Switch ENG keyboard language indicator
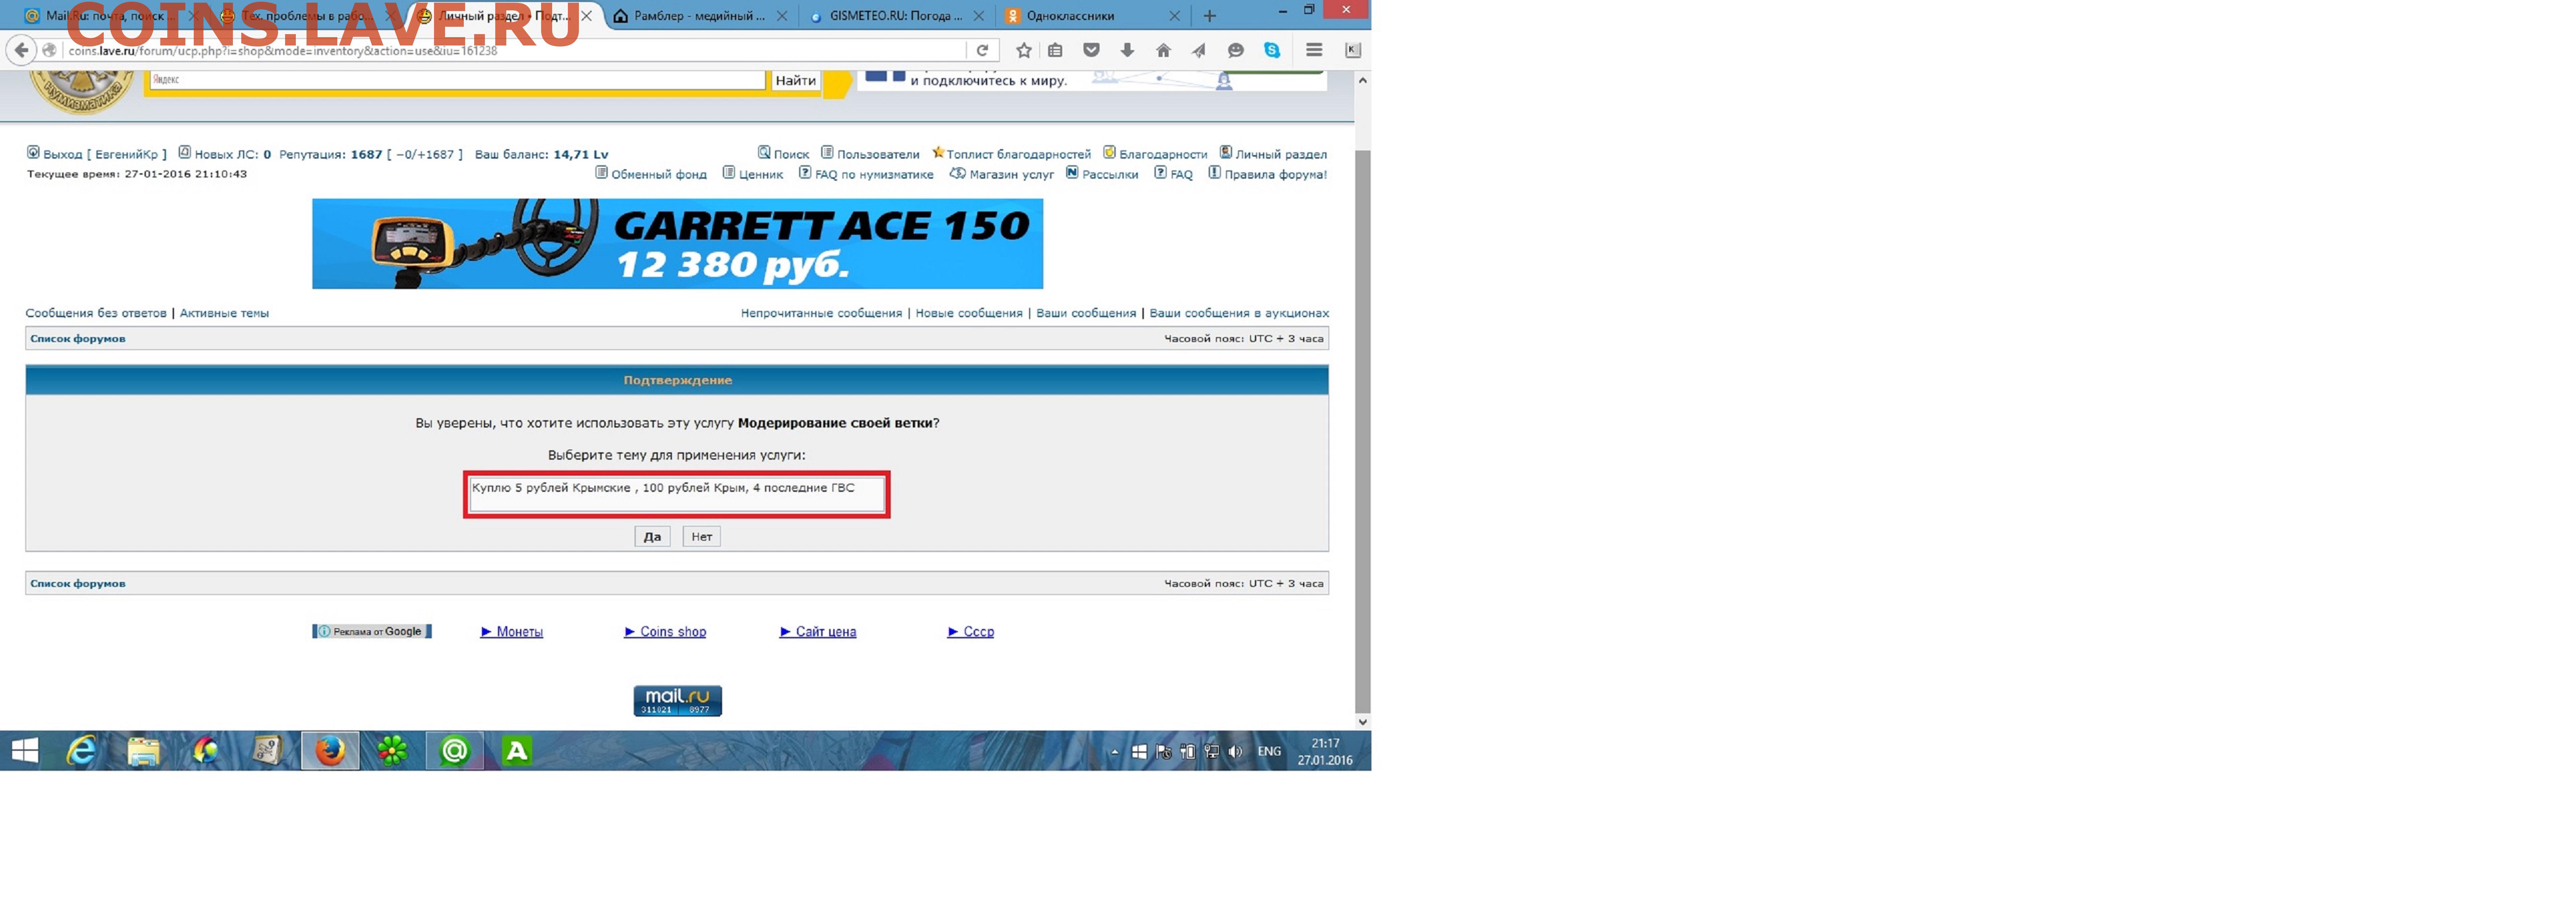The image size is (2576, 912). (1269, 752)
